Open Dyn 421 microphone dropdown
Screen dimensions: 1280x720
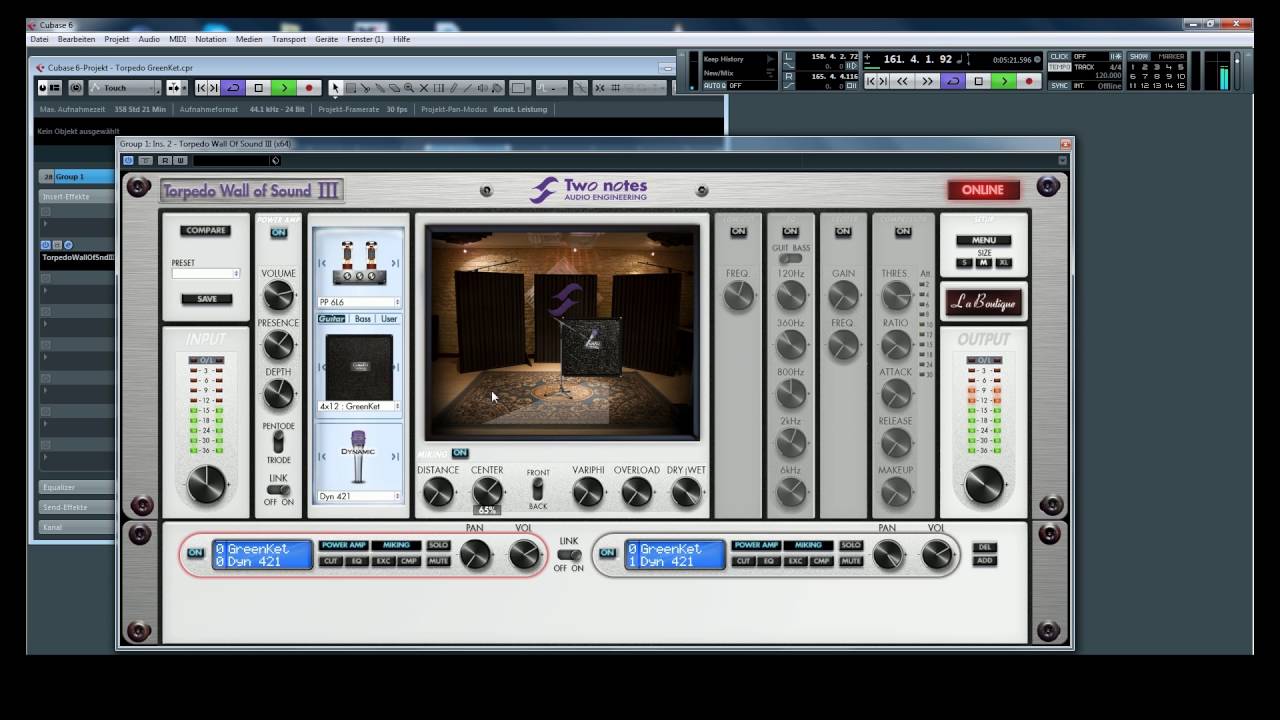(359, 496)
